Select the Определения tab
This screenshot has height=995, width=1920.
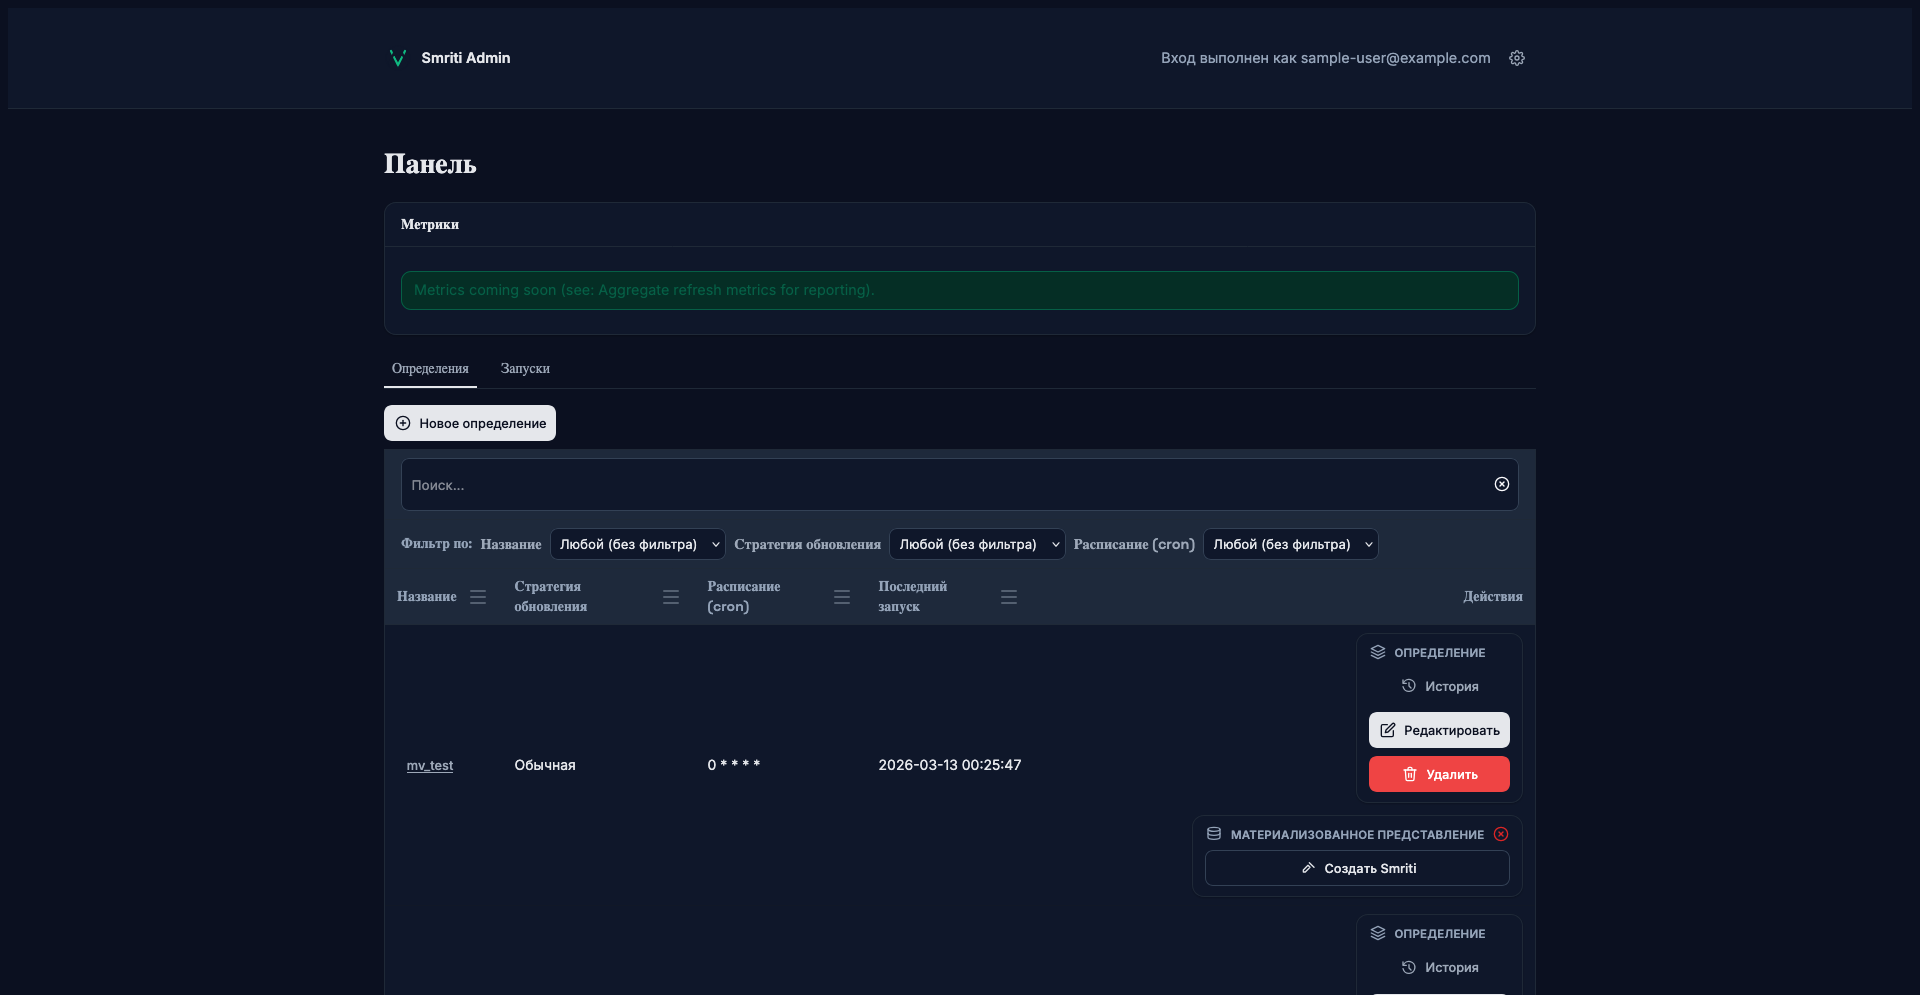pos(430,369)
